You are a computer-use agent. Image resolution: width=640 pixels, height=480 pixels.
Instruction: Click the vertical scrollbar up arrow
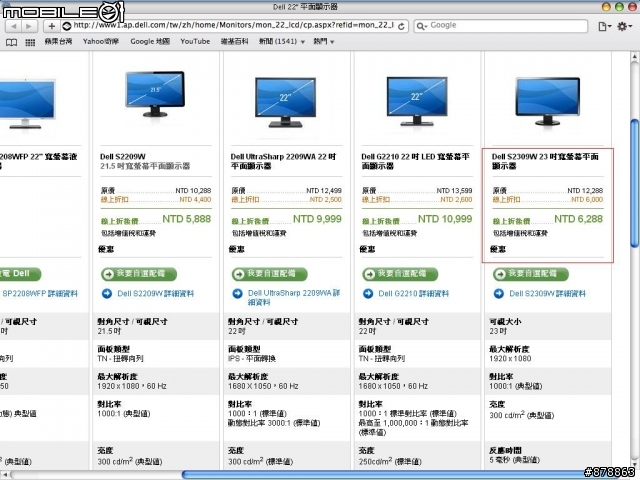tap(634, 57)
